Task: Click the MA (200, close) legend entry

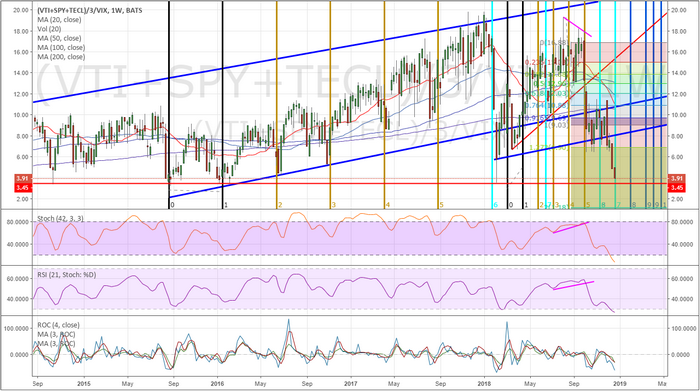Action: point(61,57)
